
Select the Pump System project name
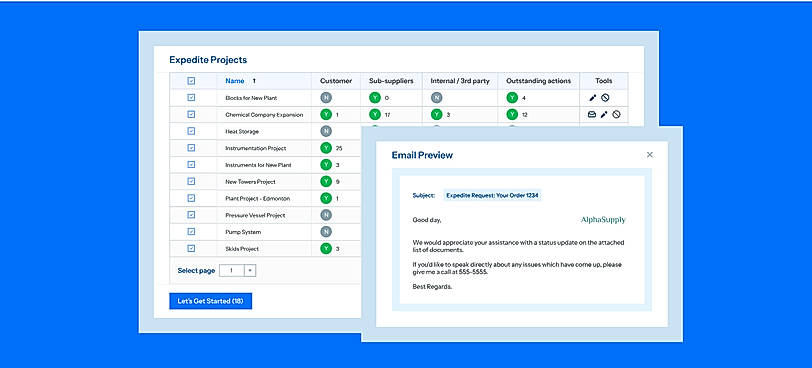click(243, 232)
